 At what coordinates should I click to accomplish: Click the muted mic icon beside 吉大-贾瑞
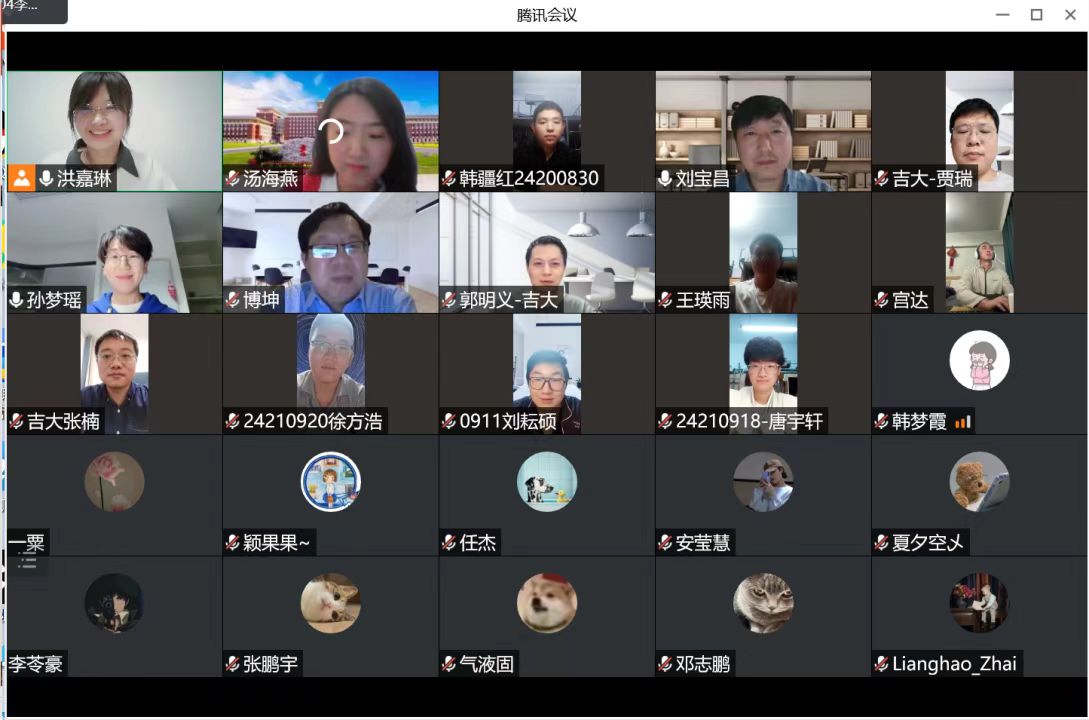(x=881, y=179)
